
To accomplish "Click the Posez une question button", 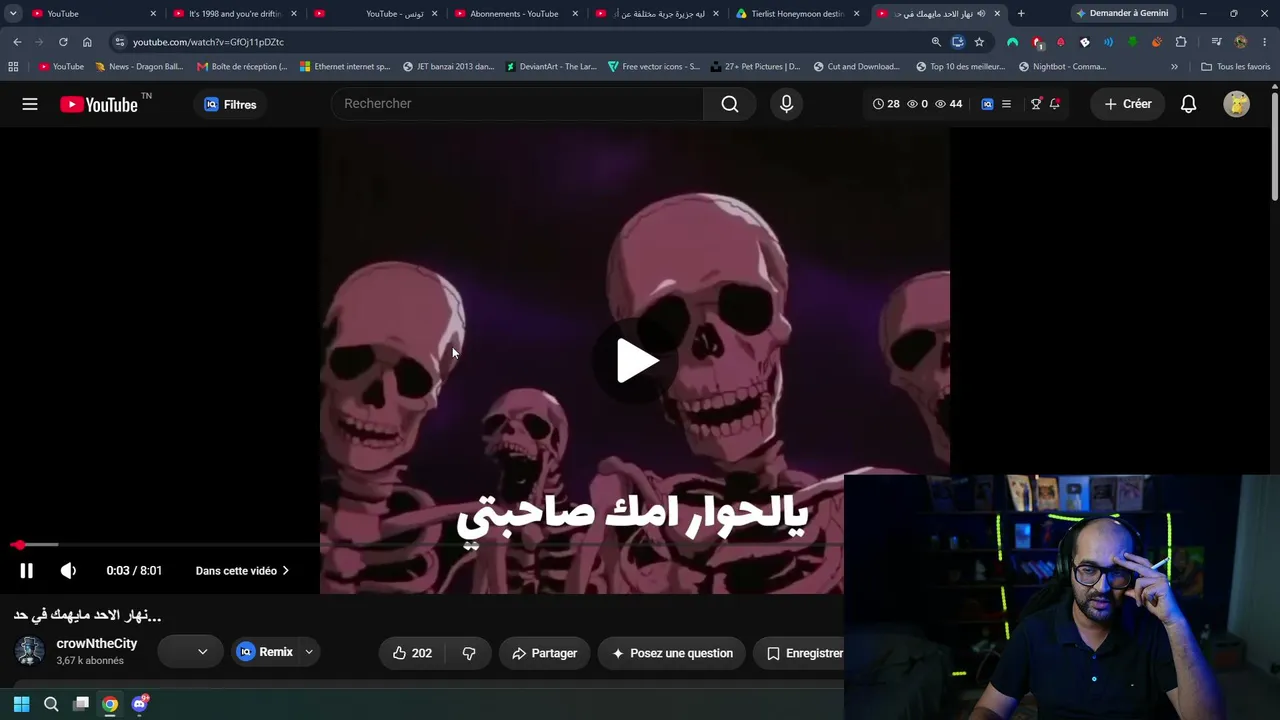I will click(672, 653).
